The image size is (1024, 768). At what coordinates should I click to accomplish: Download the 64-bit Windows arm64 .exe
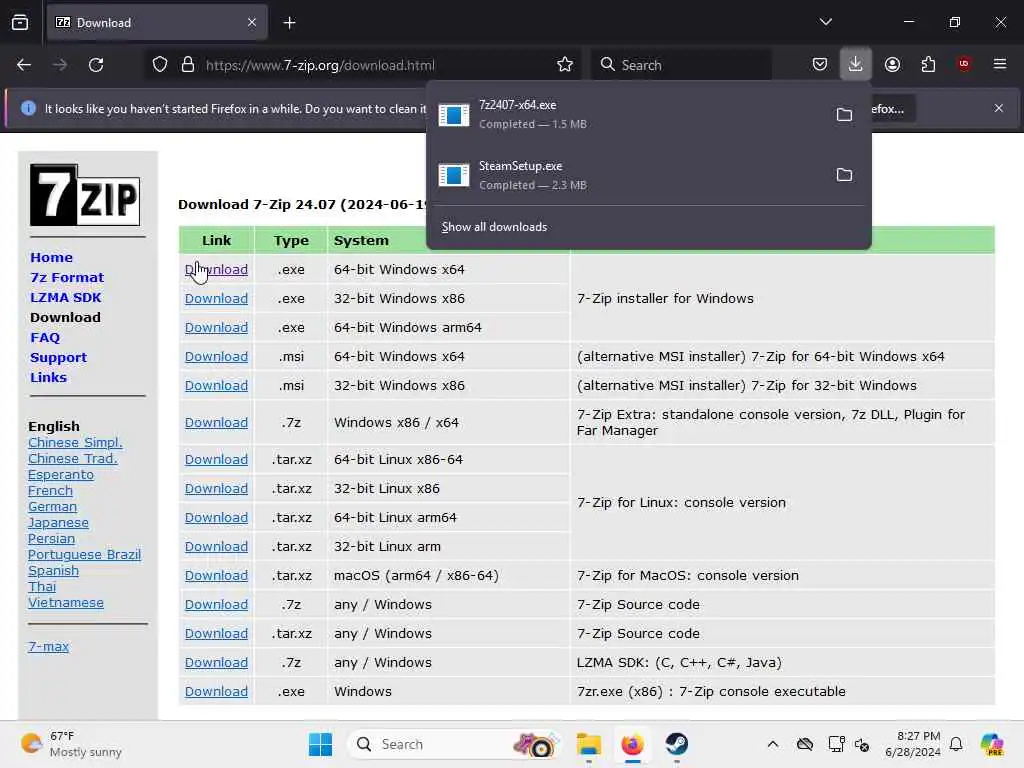[216, 327]
